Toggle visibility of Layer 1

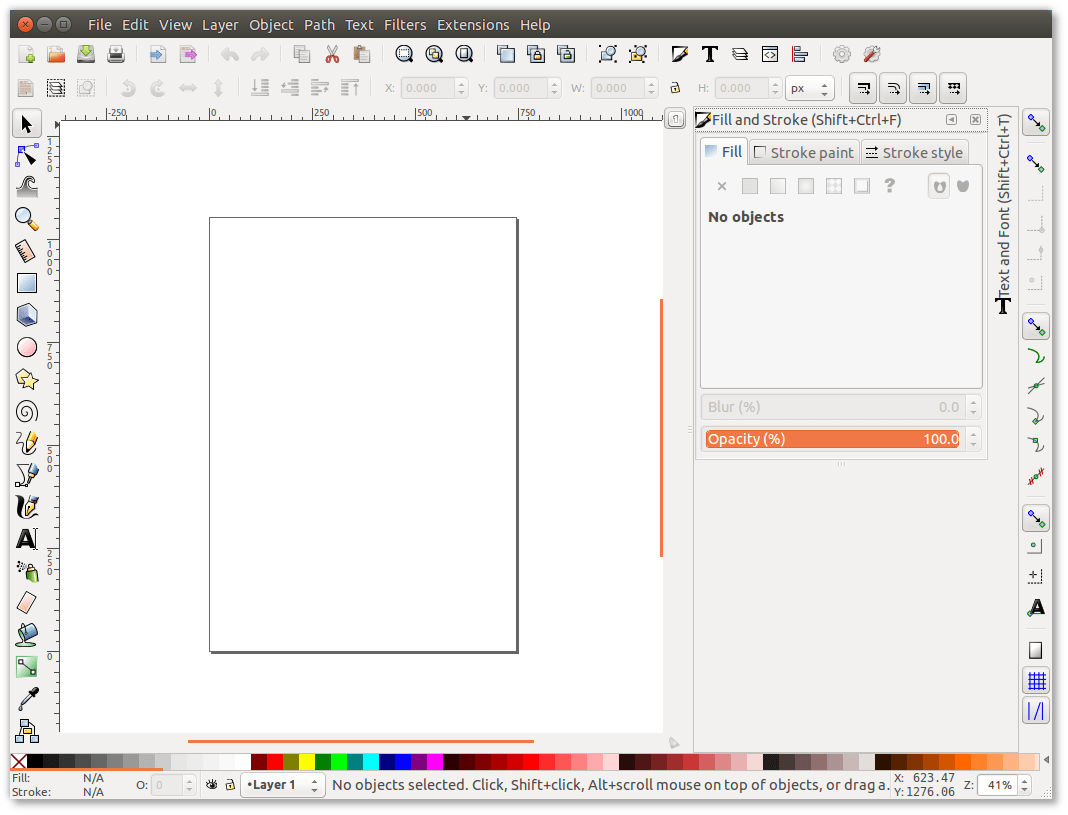point(211,785)
